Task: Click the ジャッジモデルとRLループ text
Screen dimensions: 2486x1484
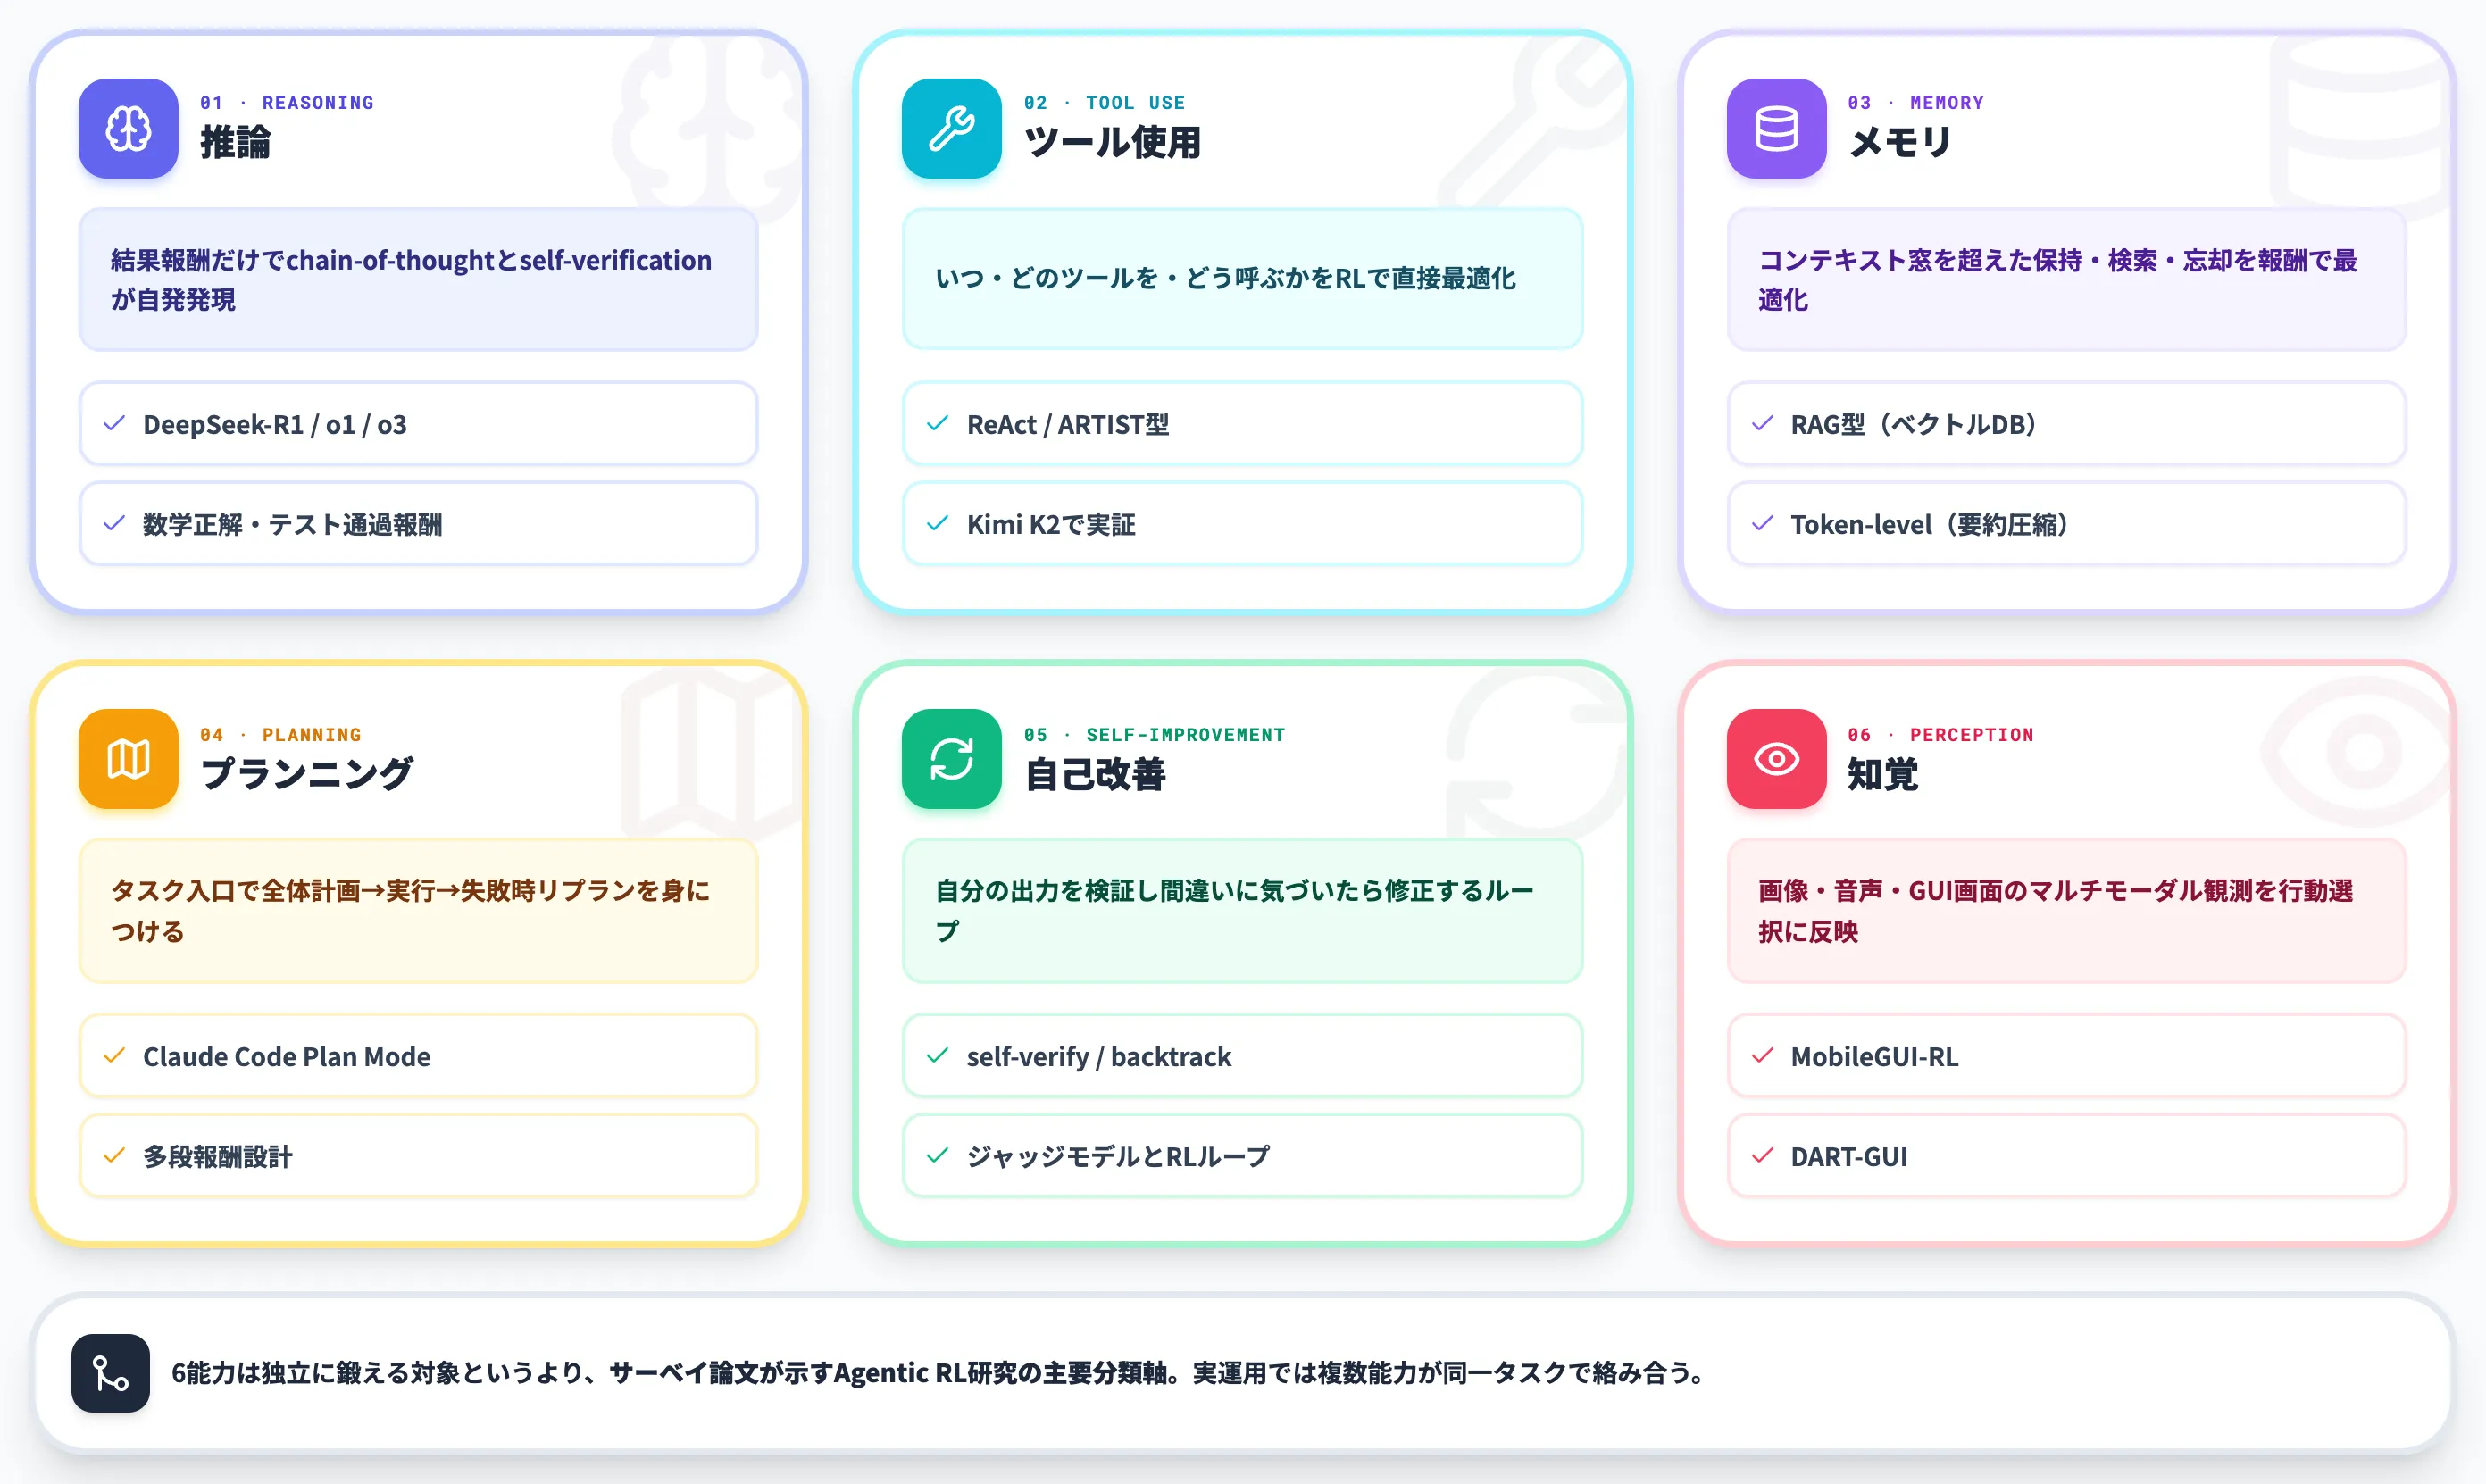Action: (x=1118, y=1157)
